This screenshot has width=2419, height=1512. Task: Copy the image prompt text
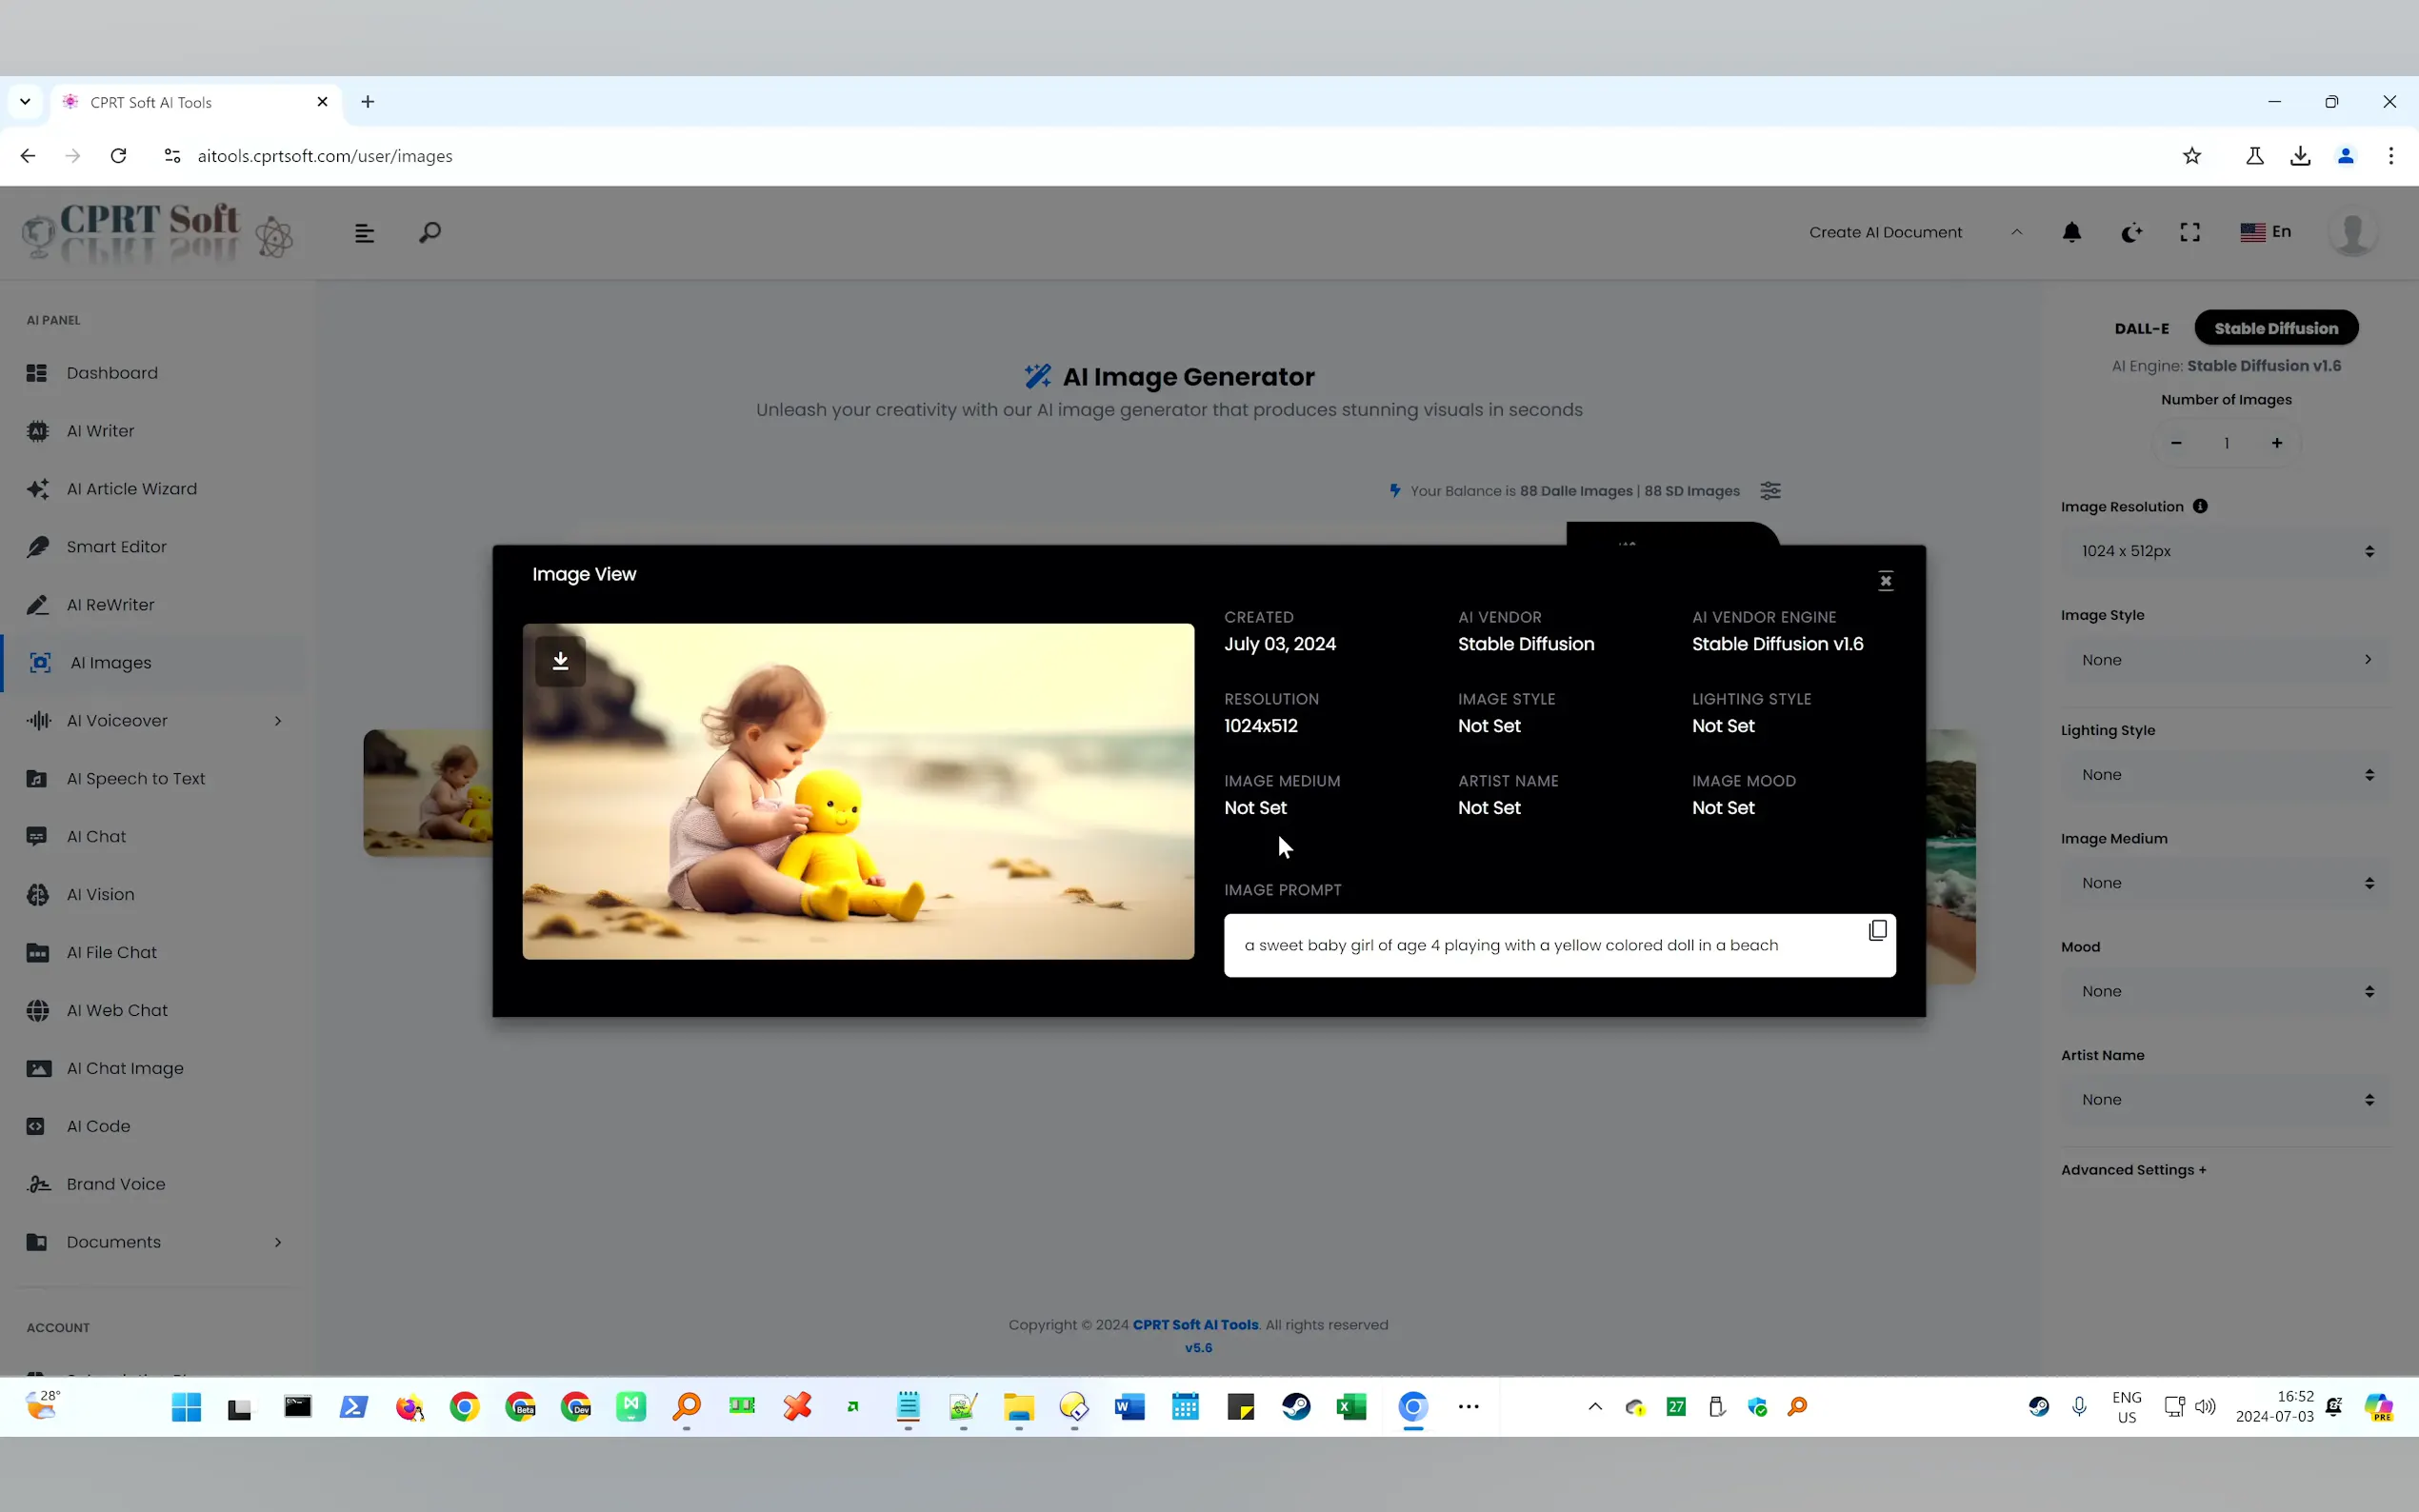coord(1877,931)
